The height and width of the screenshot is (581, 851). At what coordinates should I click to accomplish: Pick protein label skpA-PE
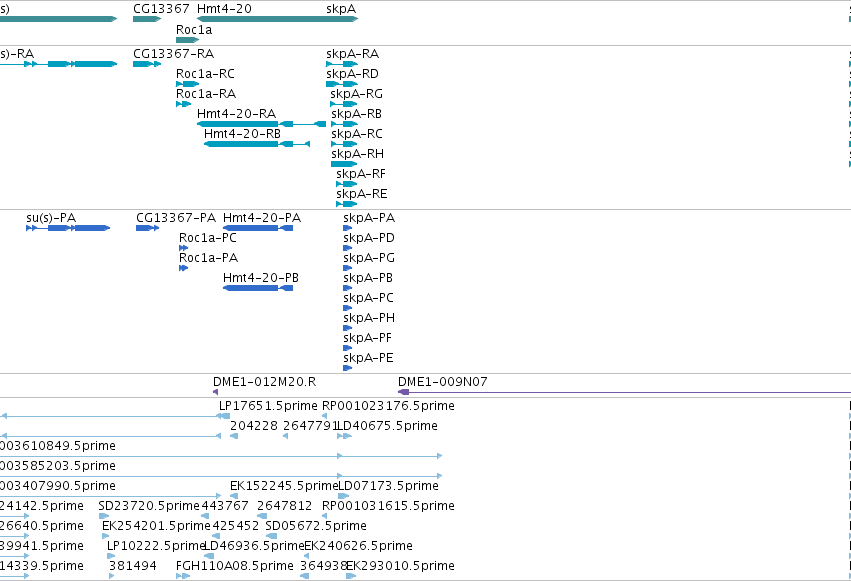368,359
